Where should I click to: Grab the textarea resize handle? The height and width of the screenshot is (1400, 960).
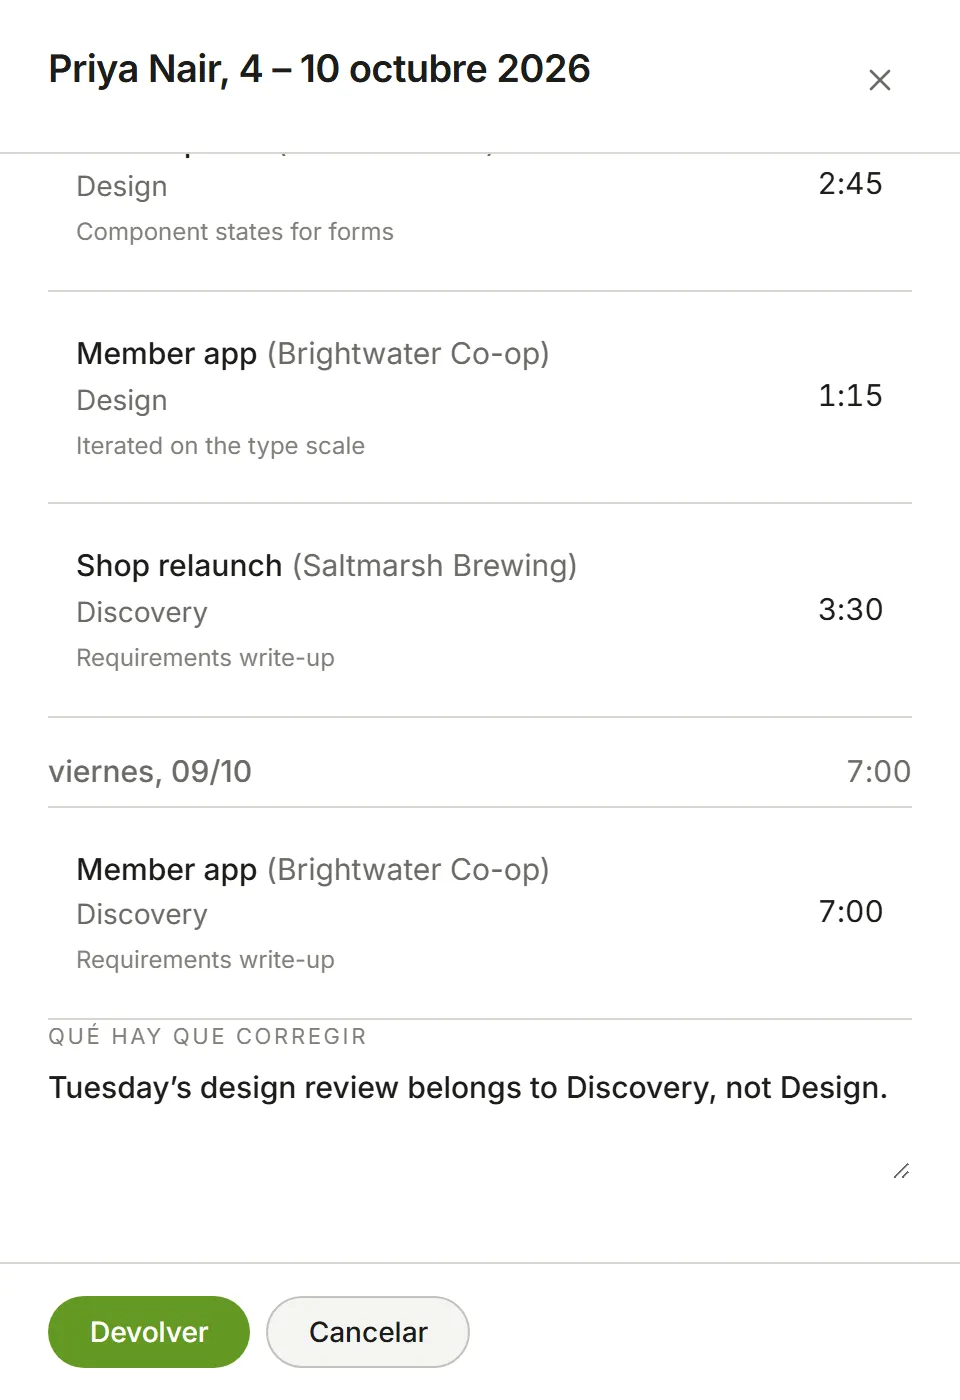tap(901, 1171)
